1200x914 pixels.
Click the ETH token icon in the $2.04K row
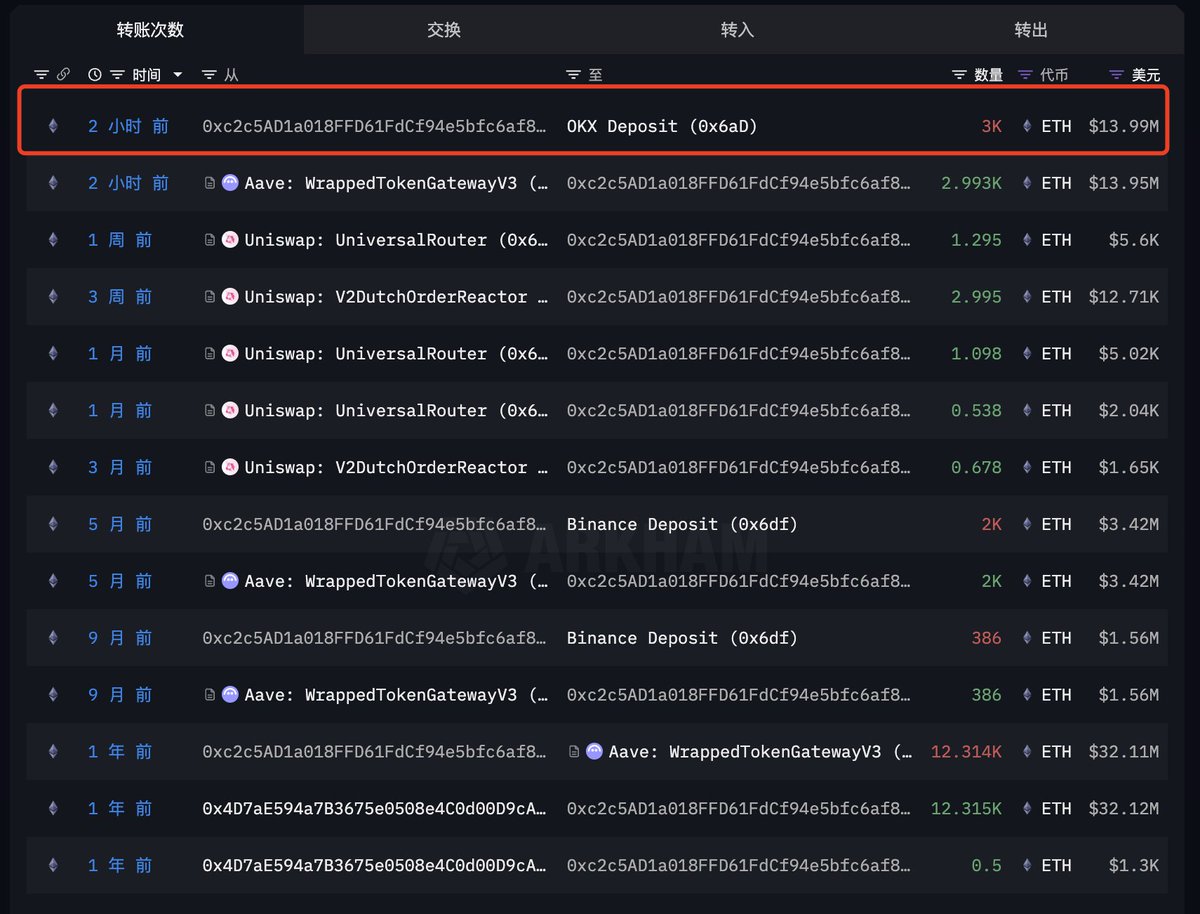(x=1026, y=411)
